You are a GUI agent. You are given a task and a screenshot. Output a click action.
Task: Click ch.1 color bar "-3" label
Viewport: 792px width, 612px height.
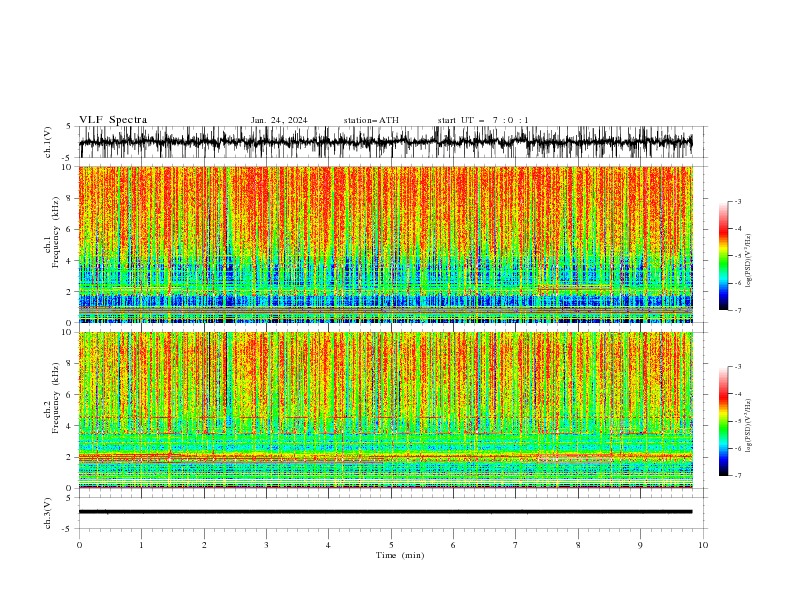tap(738, 201)
